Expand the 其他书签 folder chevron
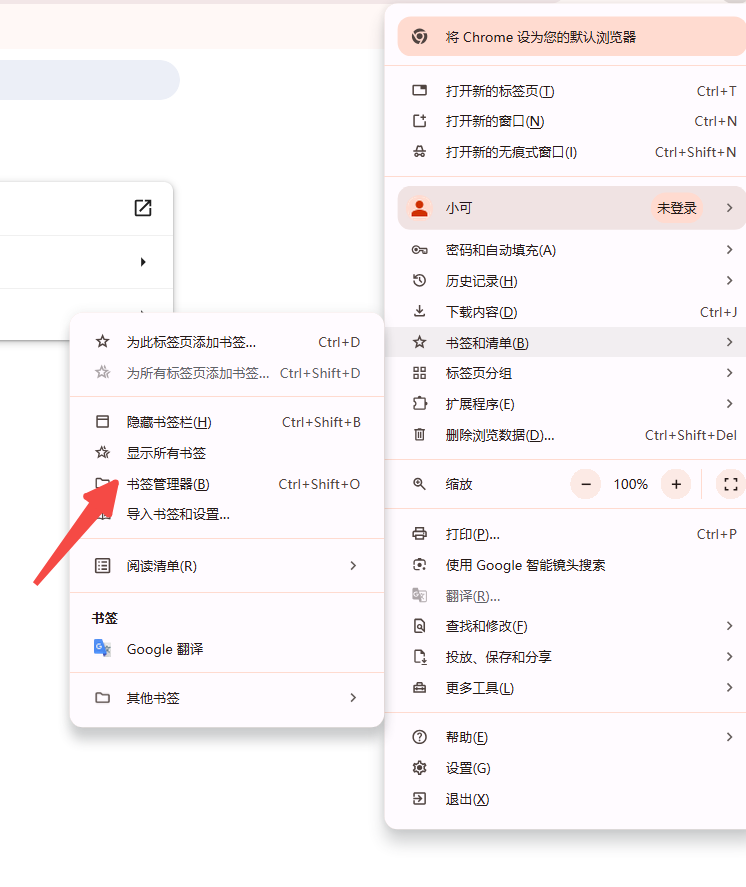 click(x=353, y=697)
